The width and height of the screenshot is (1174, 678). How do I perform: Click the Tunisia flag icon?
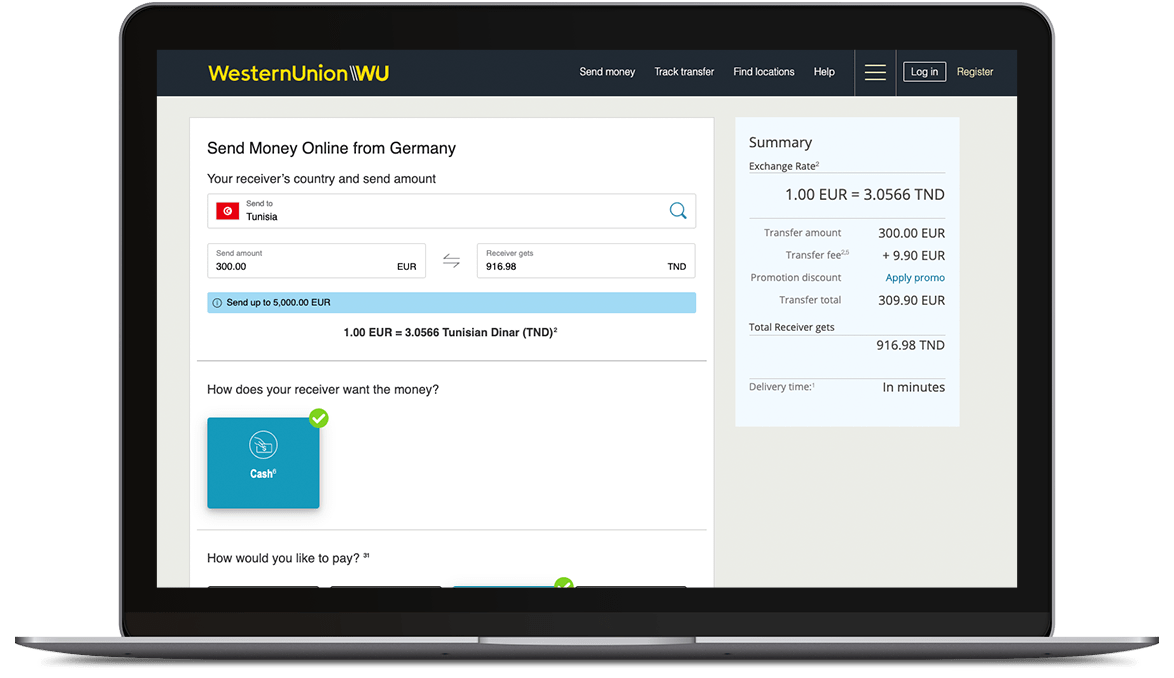[x=228, y=211]
